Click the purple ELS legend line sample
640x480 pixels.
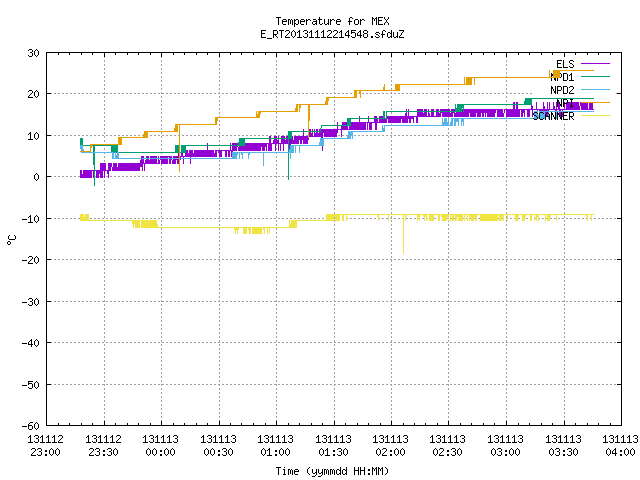point(595,64)
